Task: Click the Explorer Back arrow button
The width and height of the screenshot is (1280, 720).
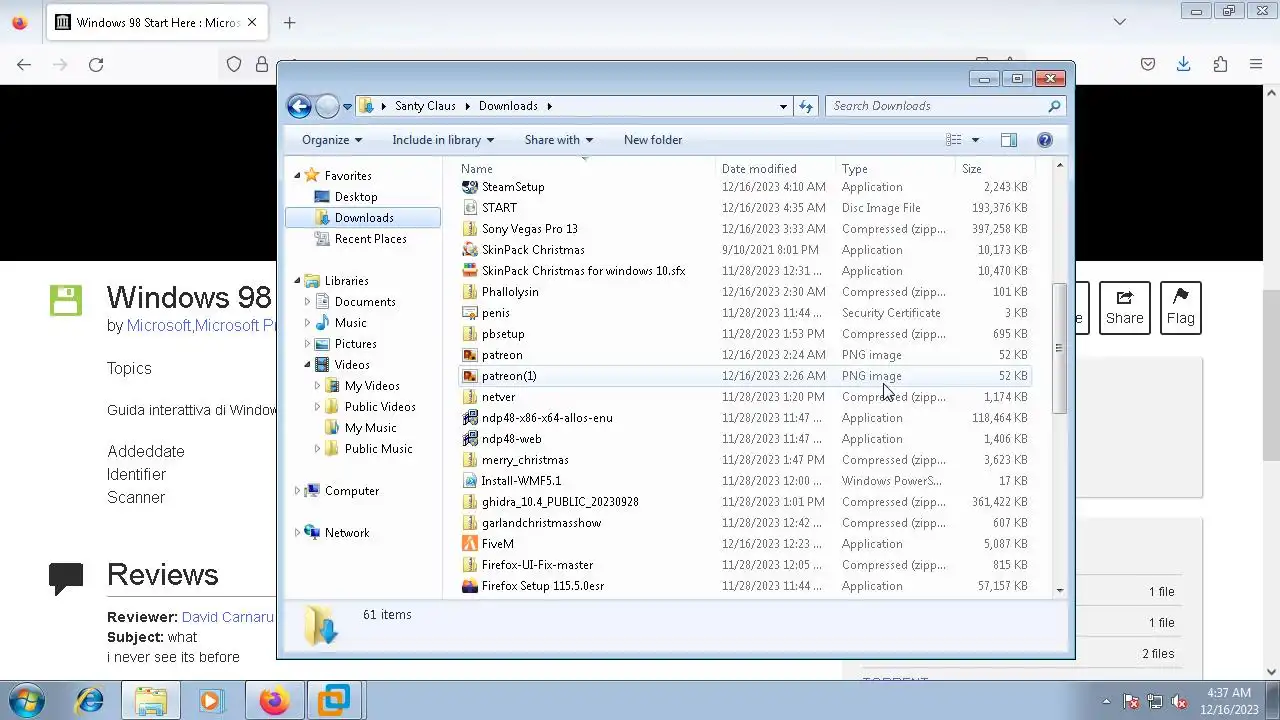Action: [299, 106]
